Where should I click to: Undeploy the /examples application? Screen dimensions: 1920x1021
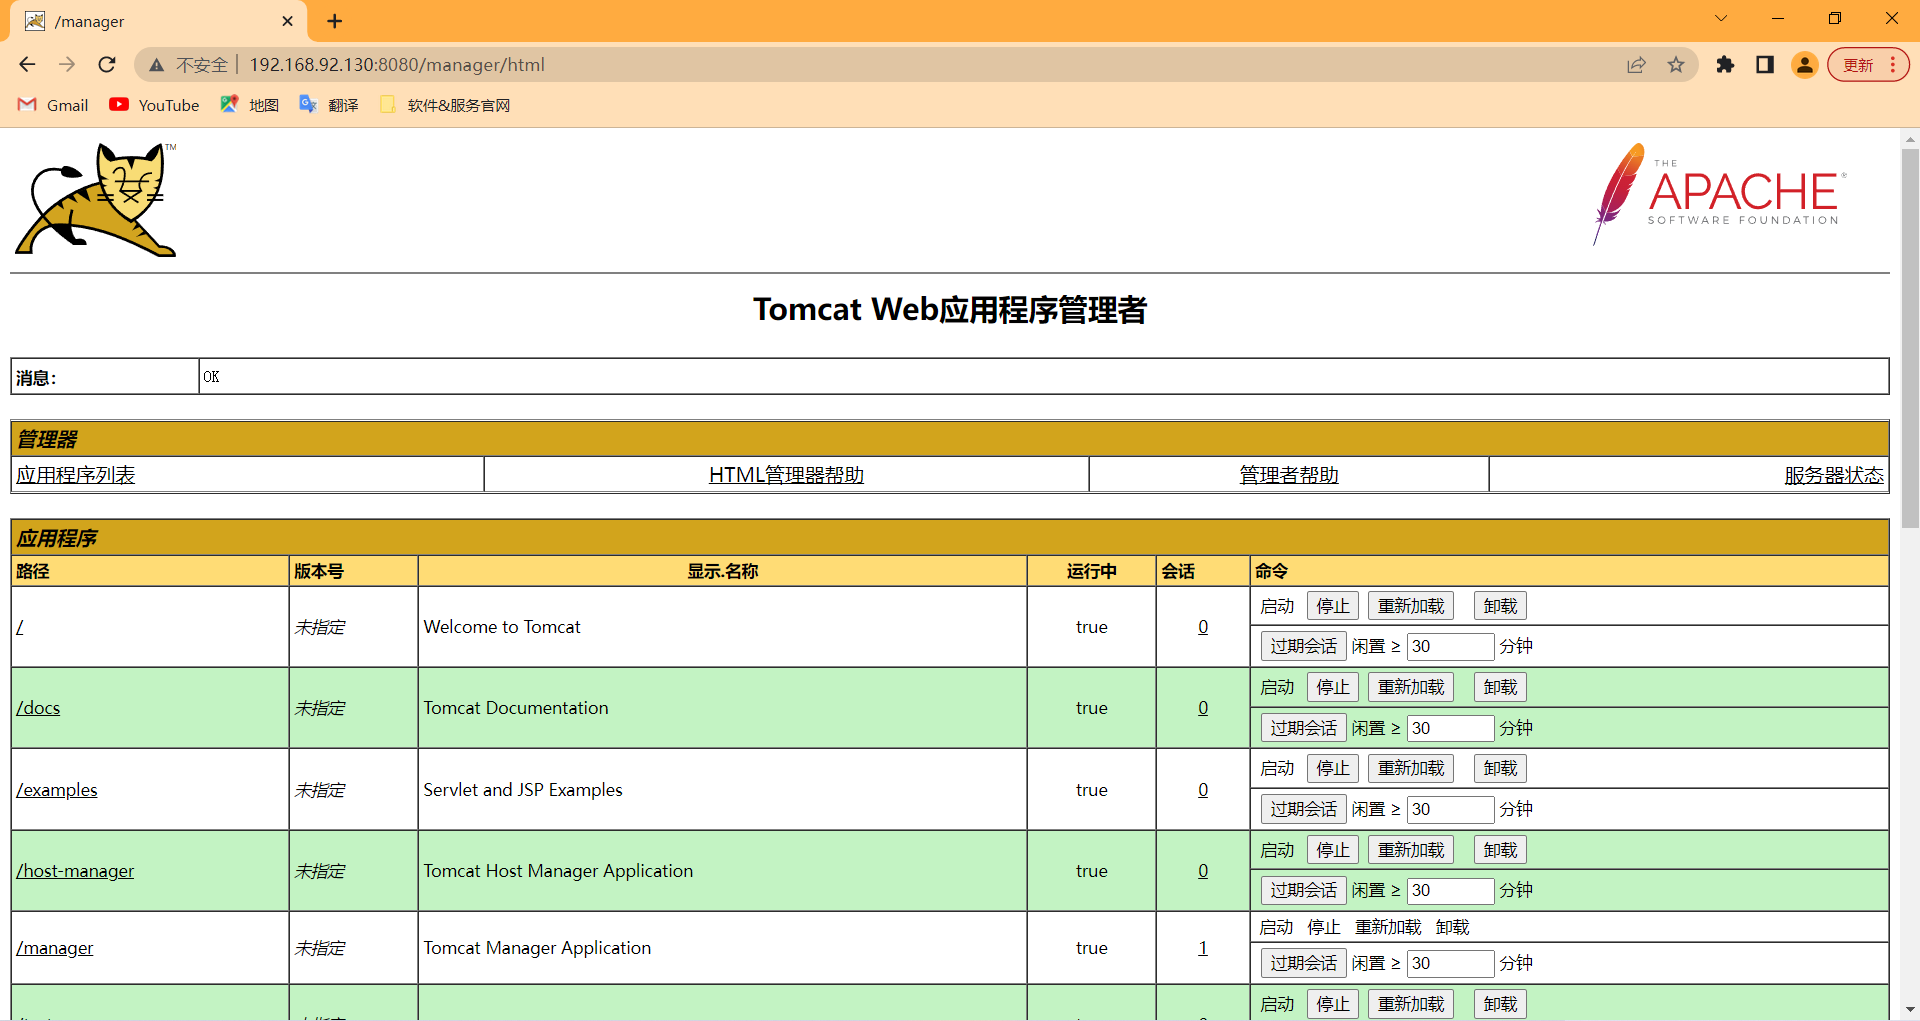1500,768
